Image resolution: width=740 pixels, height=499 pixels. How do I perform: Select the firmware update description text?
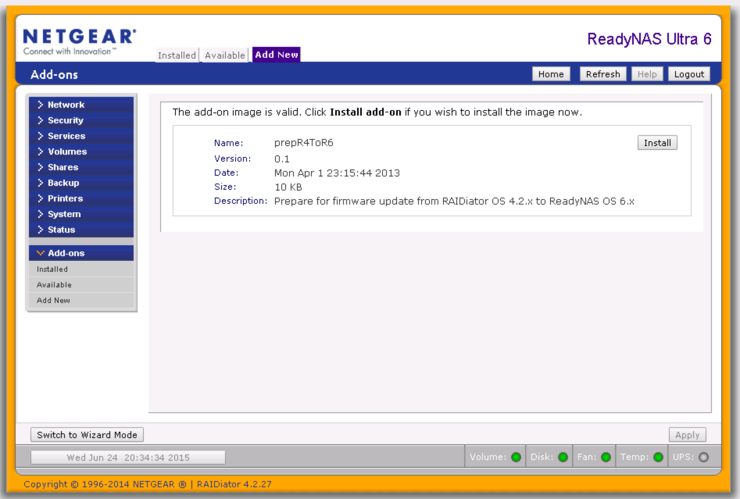[454, 201]
